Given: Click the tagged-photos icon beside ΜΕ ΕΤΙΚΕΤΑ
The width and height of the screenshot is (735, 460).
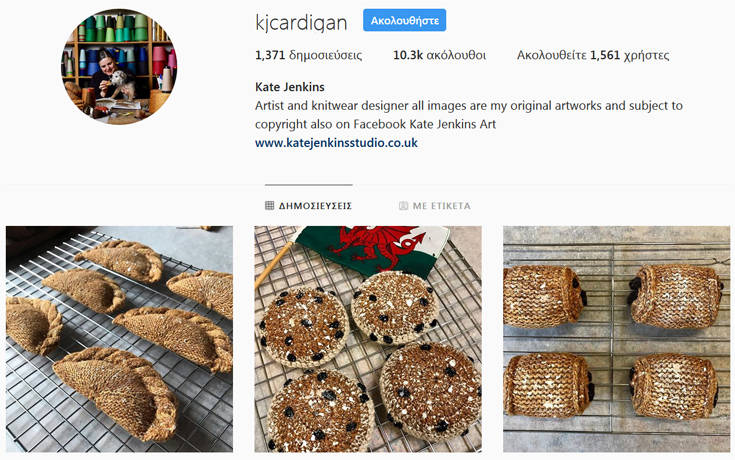Looking at the screenshot, I should coord(403,205).
